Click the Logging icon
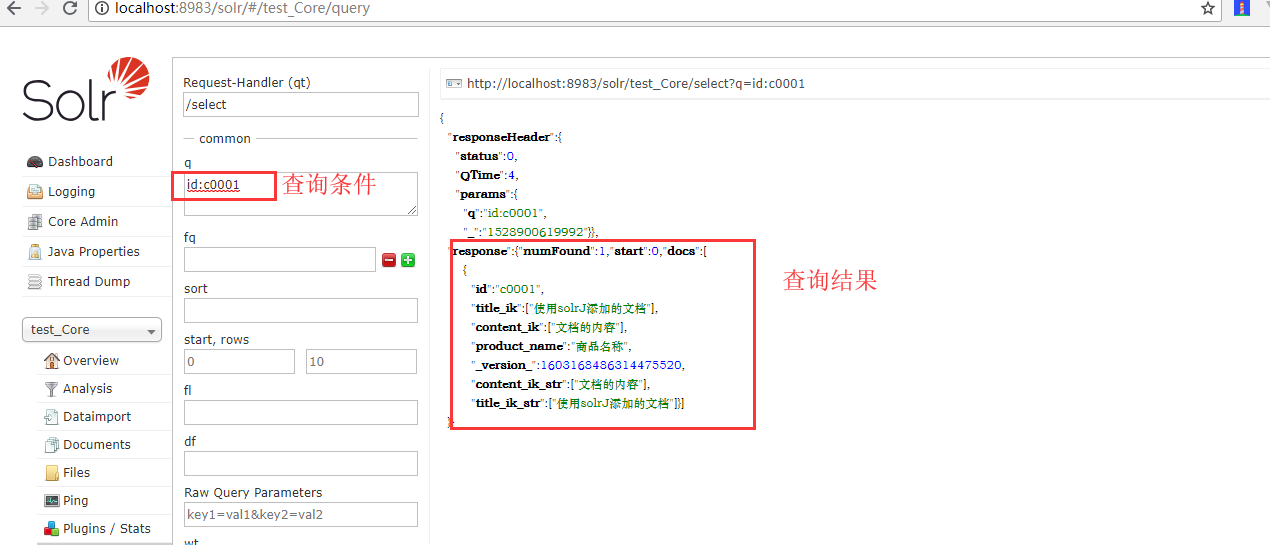Viewport: 1270px width, 545px height. pyautogui.click(x=34, y=192)
